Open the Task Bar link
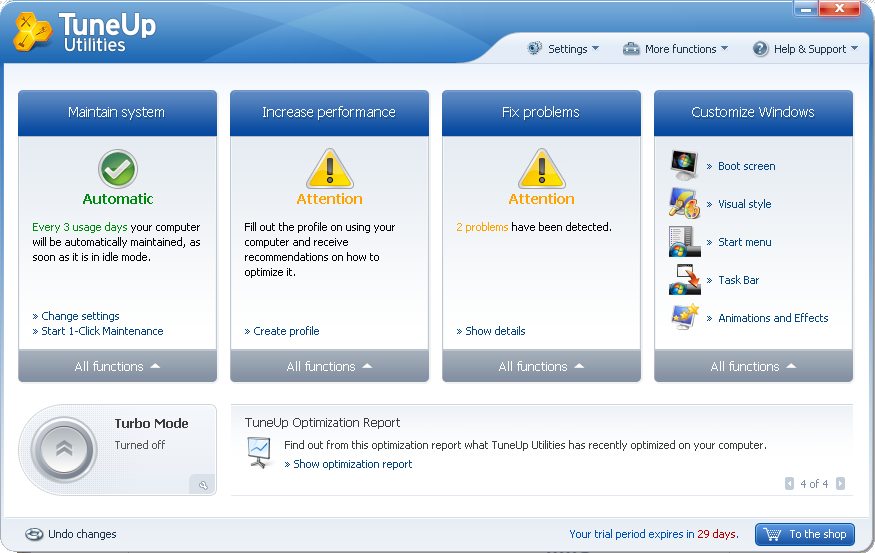This screenshot has height=553, width=875. coord(738,280)
